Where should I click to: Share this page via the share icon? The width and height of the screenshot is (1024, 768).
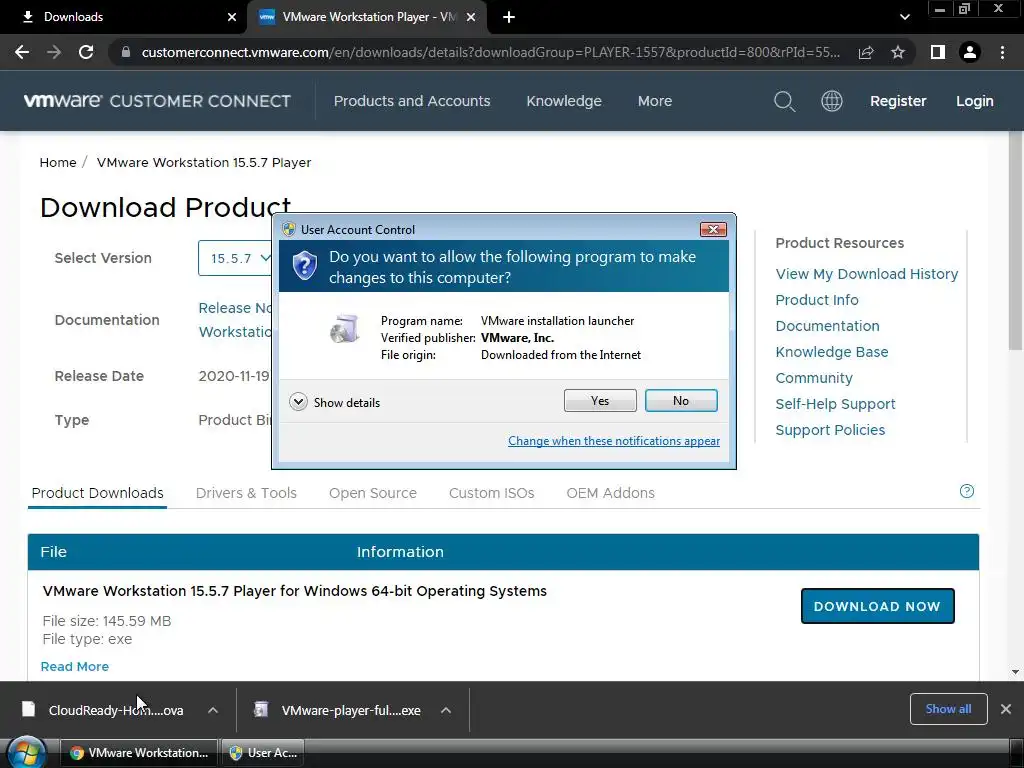[866, 52]
